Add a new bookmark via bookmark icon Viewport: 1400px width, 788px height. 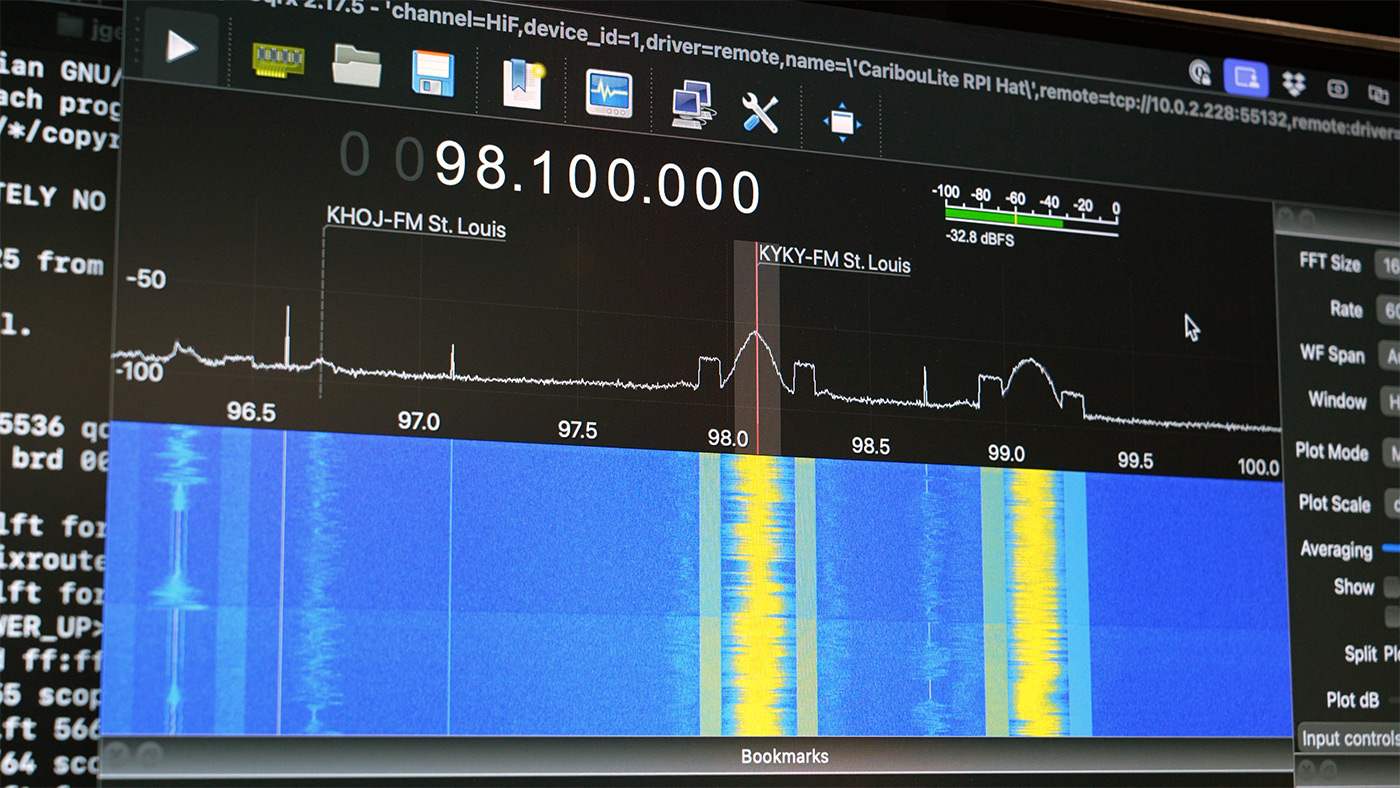(x=522, y=84)
